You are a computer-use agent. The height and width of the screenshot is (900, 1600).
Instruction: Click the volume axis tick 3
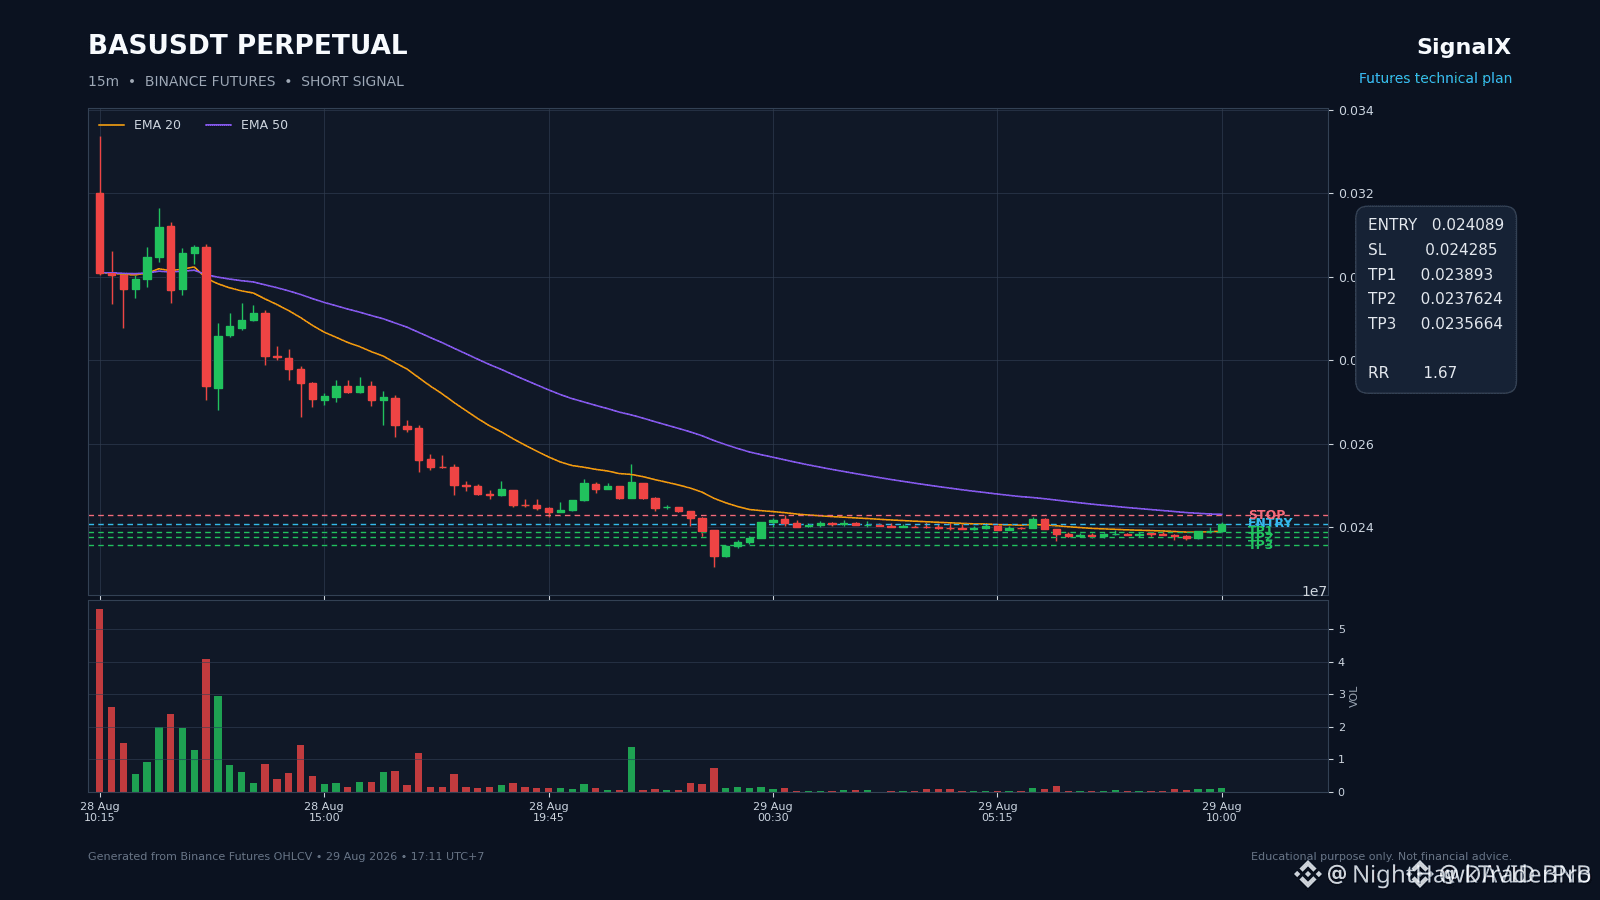click(x=1342, y=694)
